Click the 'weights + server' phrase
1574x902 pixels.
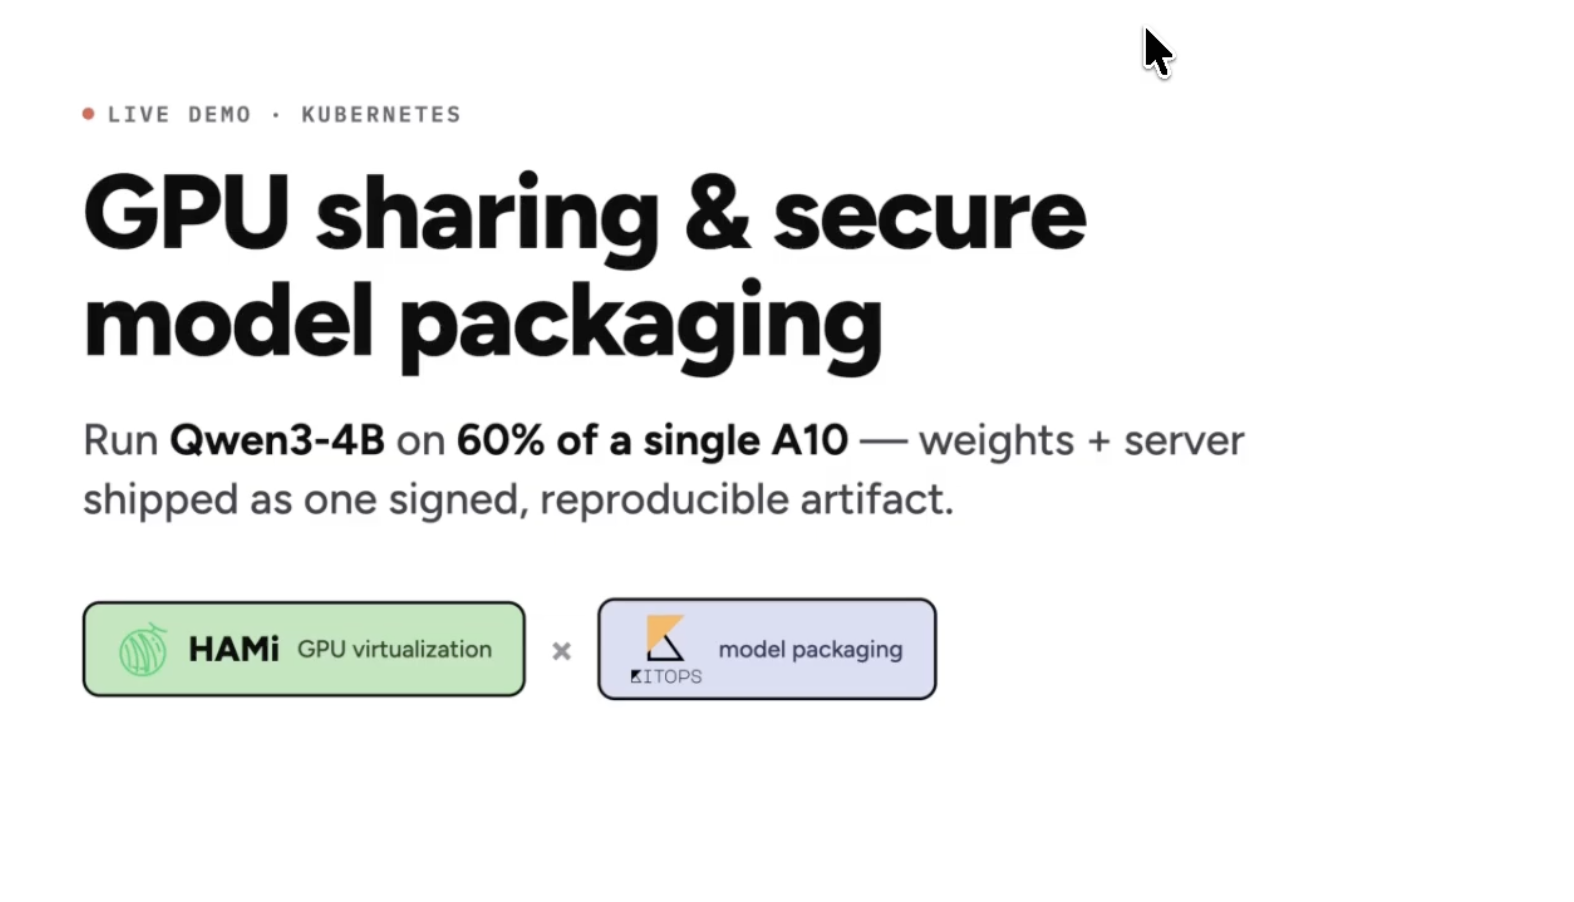point(1082,441)
